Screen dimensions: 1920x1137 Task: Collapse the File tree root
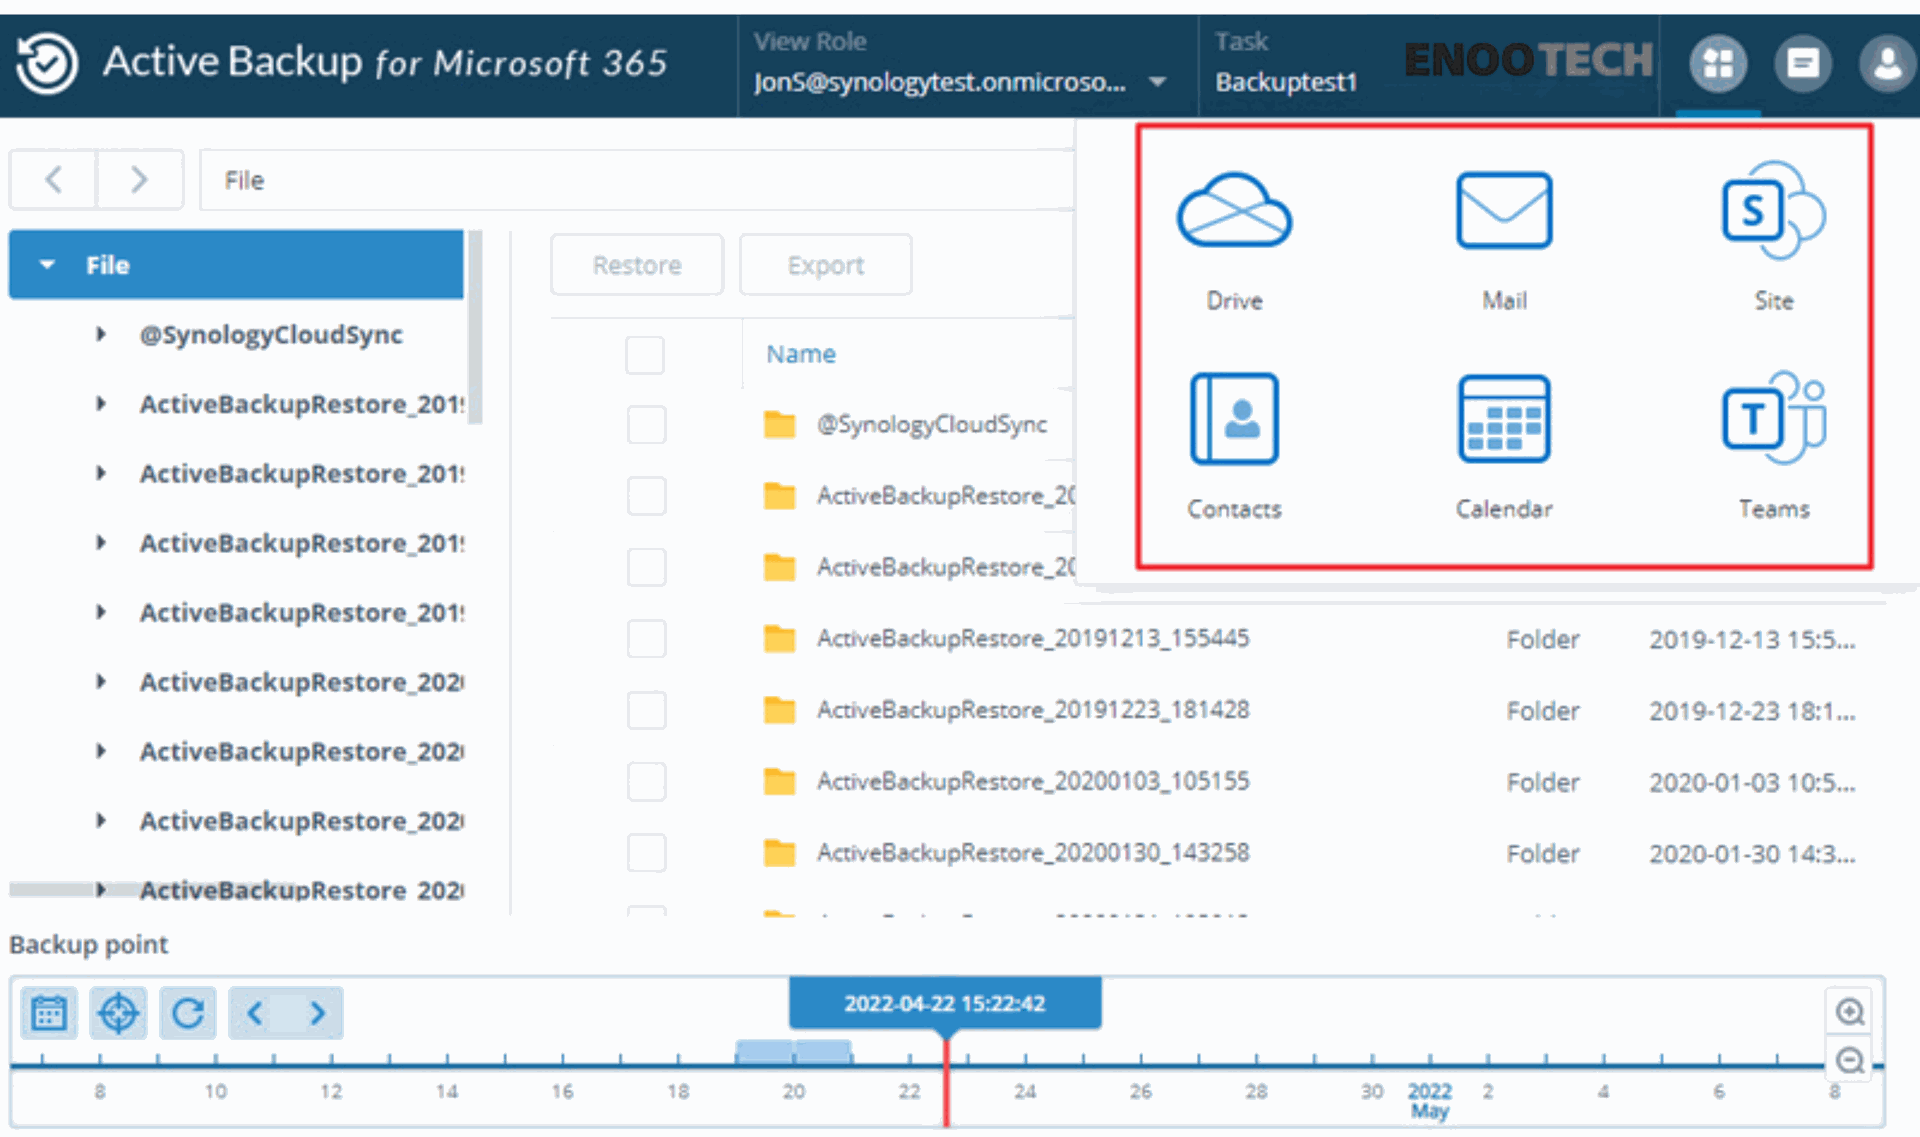click(x=46, y=265)
